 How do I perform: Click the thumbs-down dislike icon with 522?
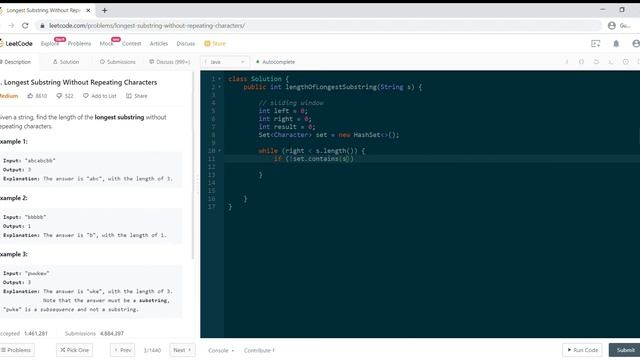point(59,96)
